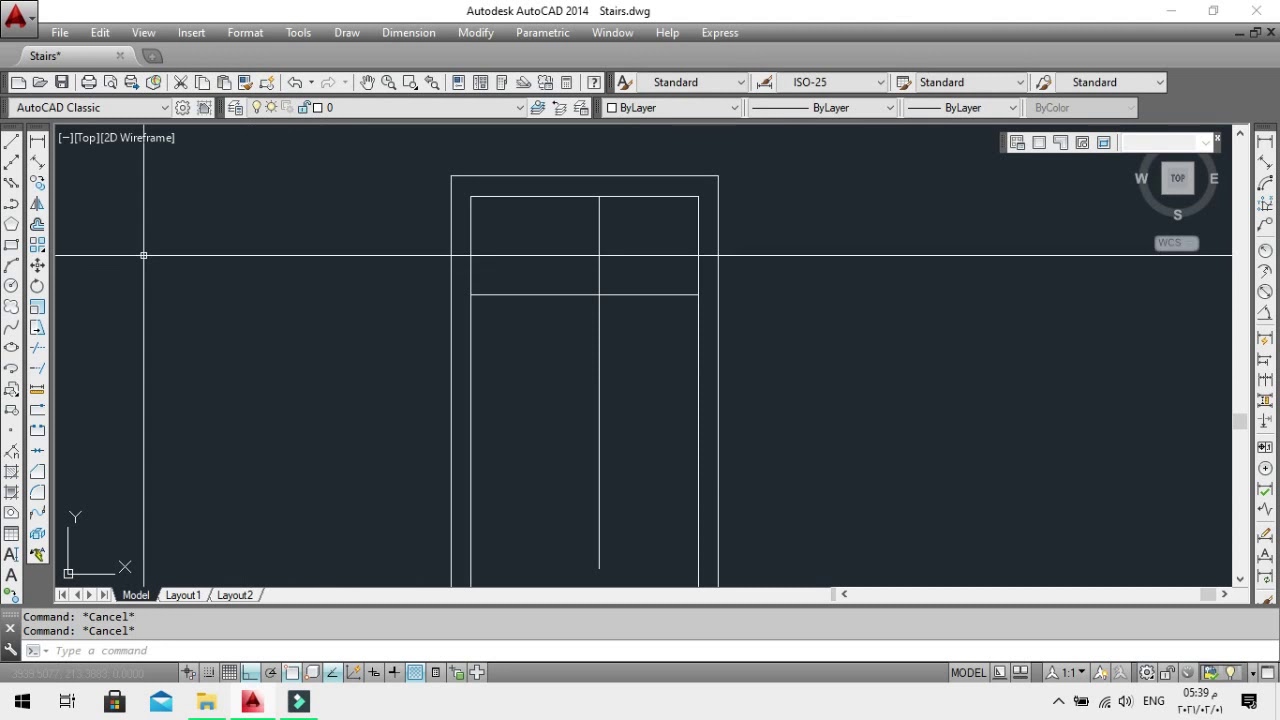Click the Plot printer icon
The height and width of the screenshot is (720, 1280).
pos(88,82)
